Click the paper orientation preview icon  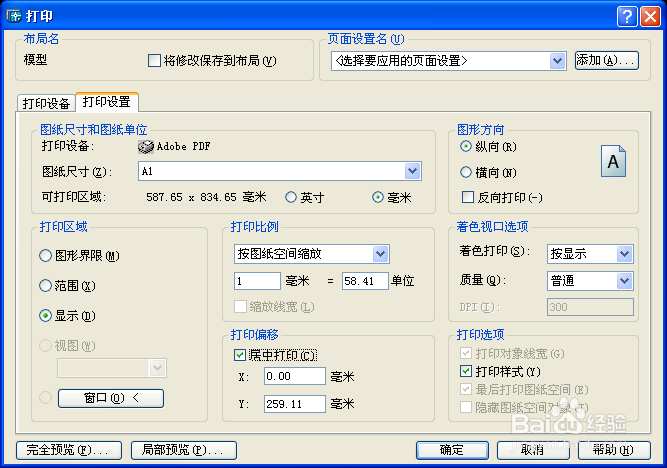(x=613, y=161)
